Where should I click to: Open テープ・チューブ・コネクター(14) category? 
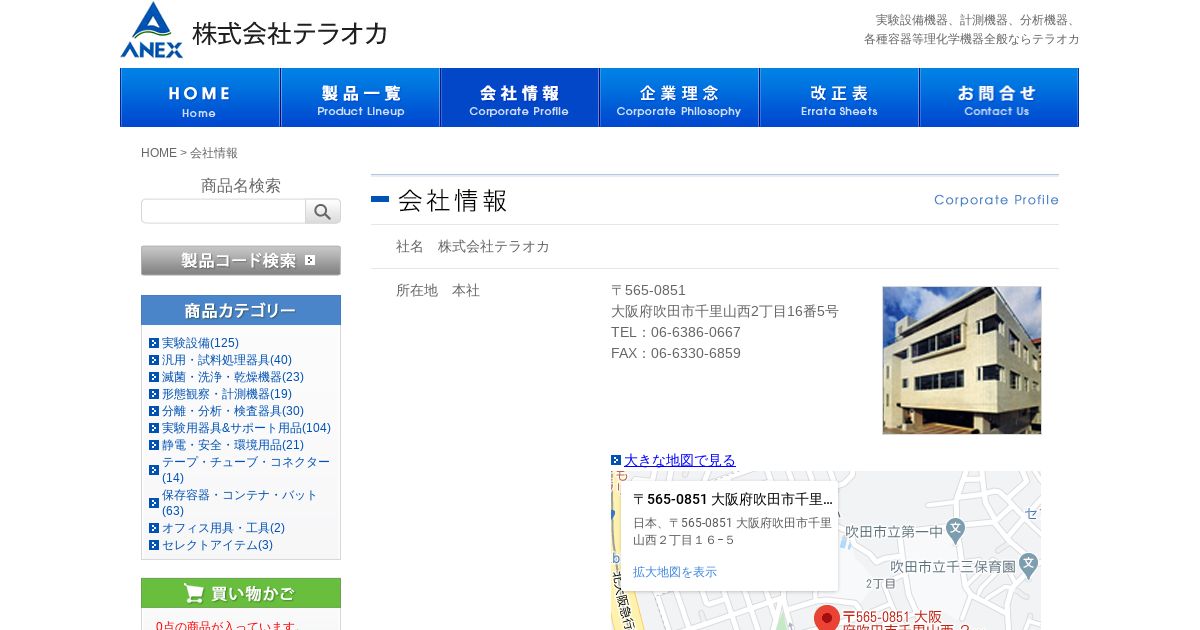[246, 470]
